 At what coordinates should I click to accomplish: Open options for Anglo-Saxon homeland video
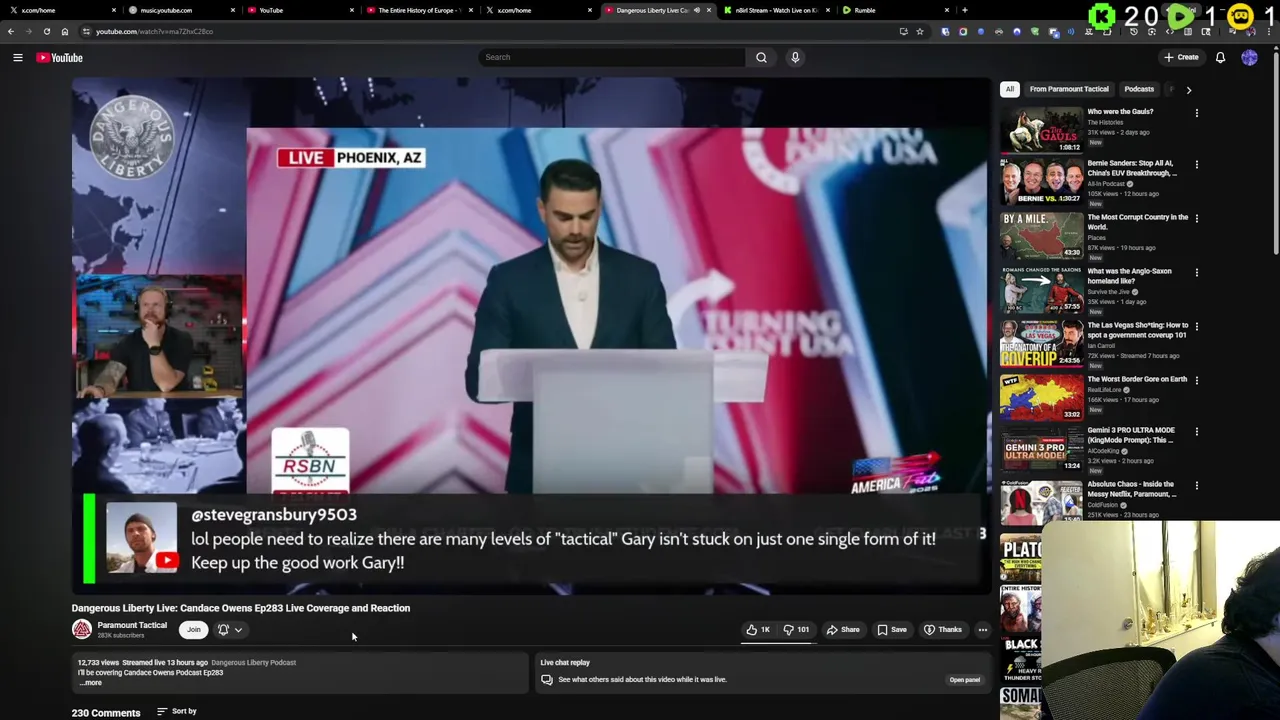(1196, 273)
